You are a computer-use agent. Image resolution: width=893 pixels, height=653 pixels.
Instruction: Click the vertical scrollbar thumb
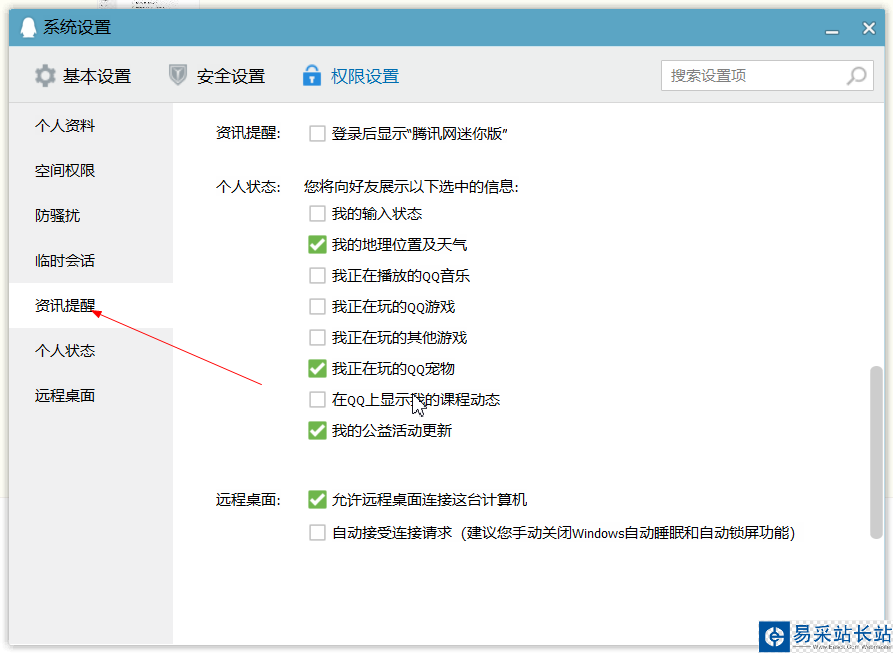point(876,452)
